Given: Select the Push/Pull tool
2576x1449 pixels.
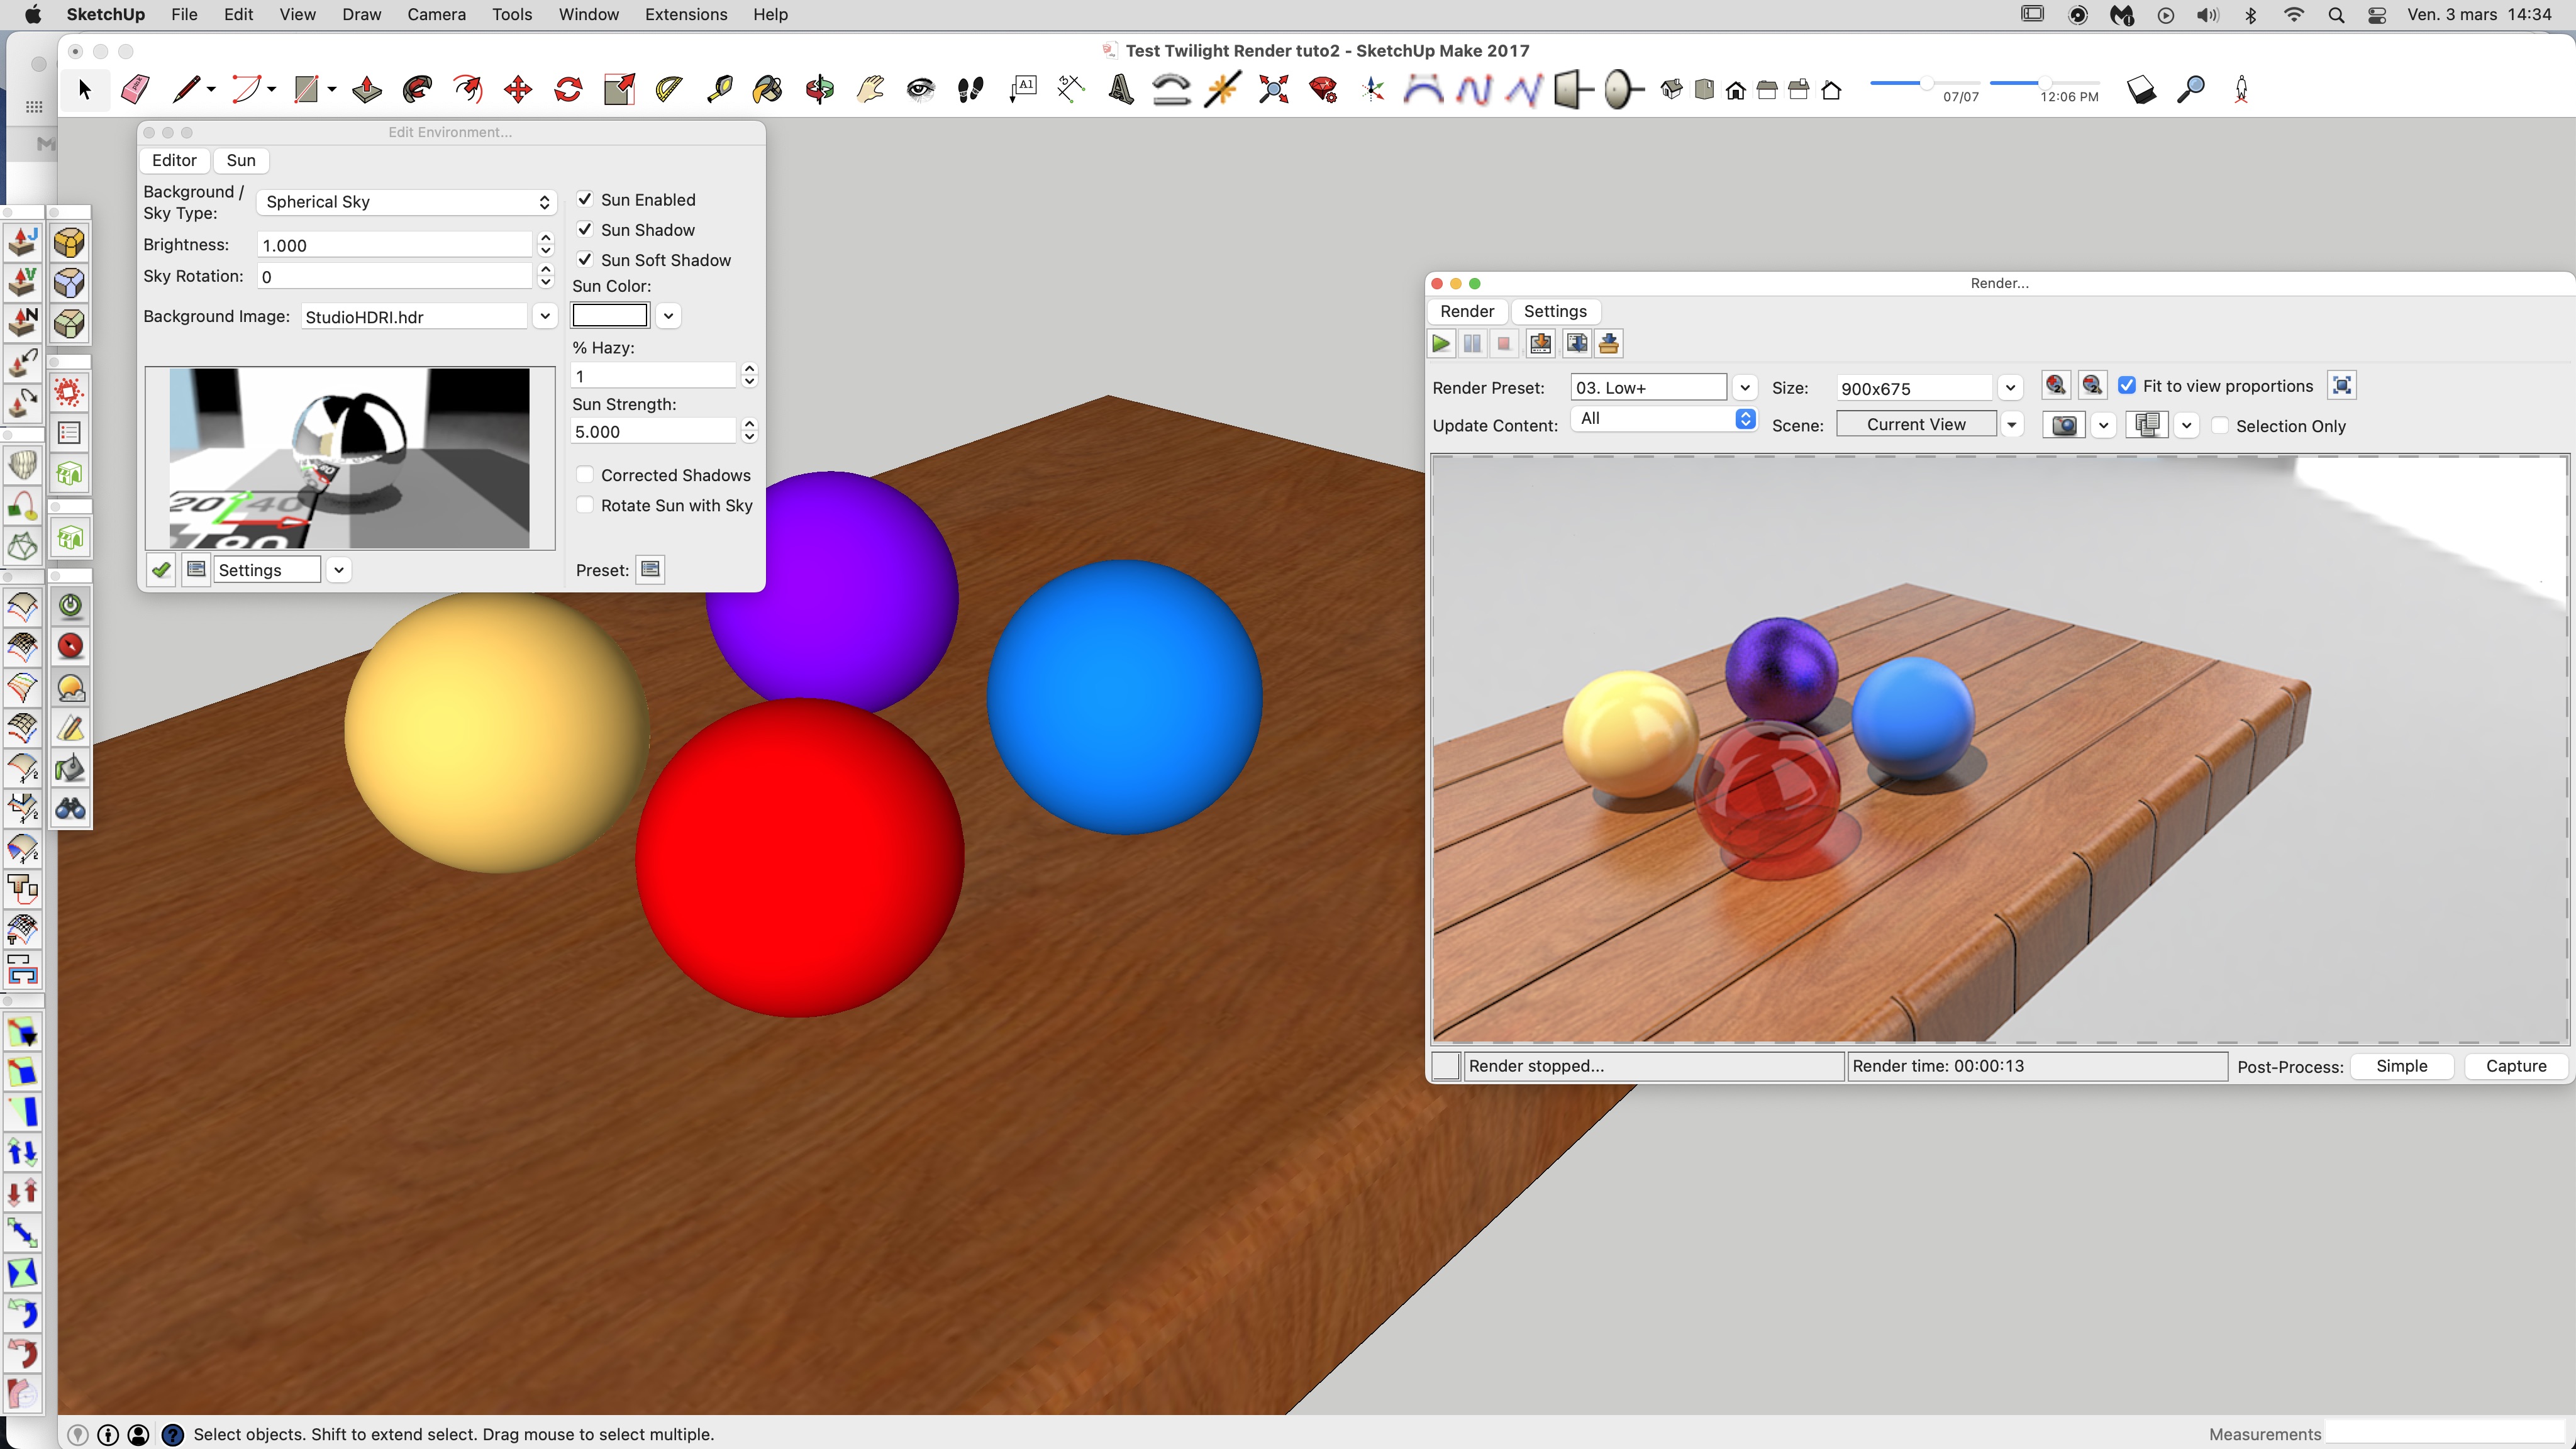Looking at the screenshot, I should (367, 90).
